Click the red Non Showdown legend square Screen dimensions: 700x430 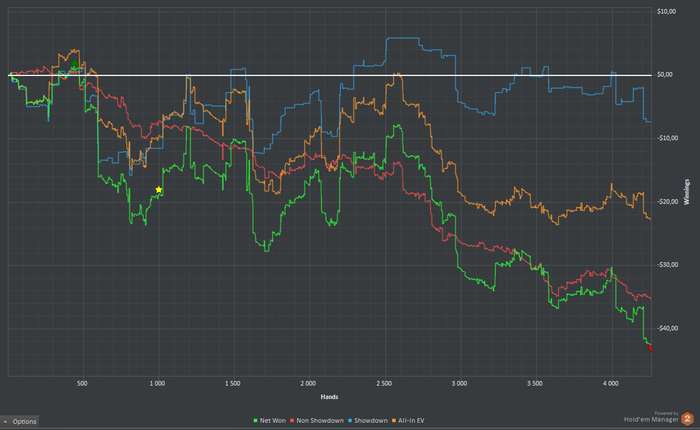click(292, 421)
